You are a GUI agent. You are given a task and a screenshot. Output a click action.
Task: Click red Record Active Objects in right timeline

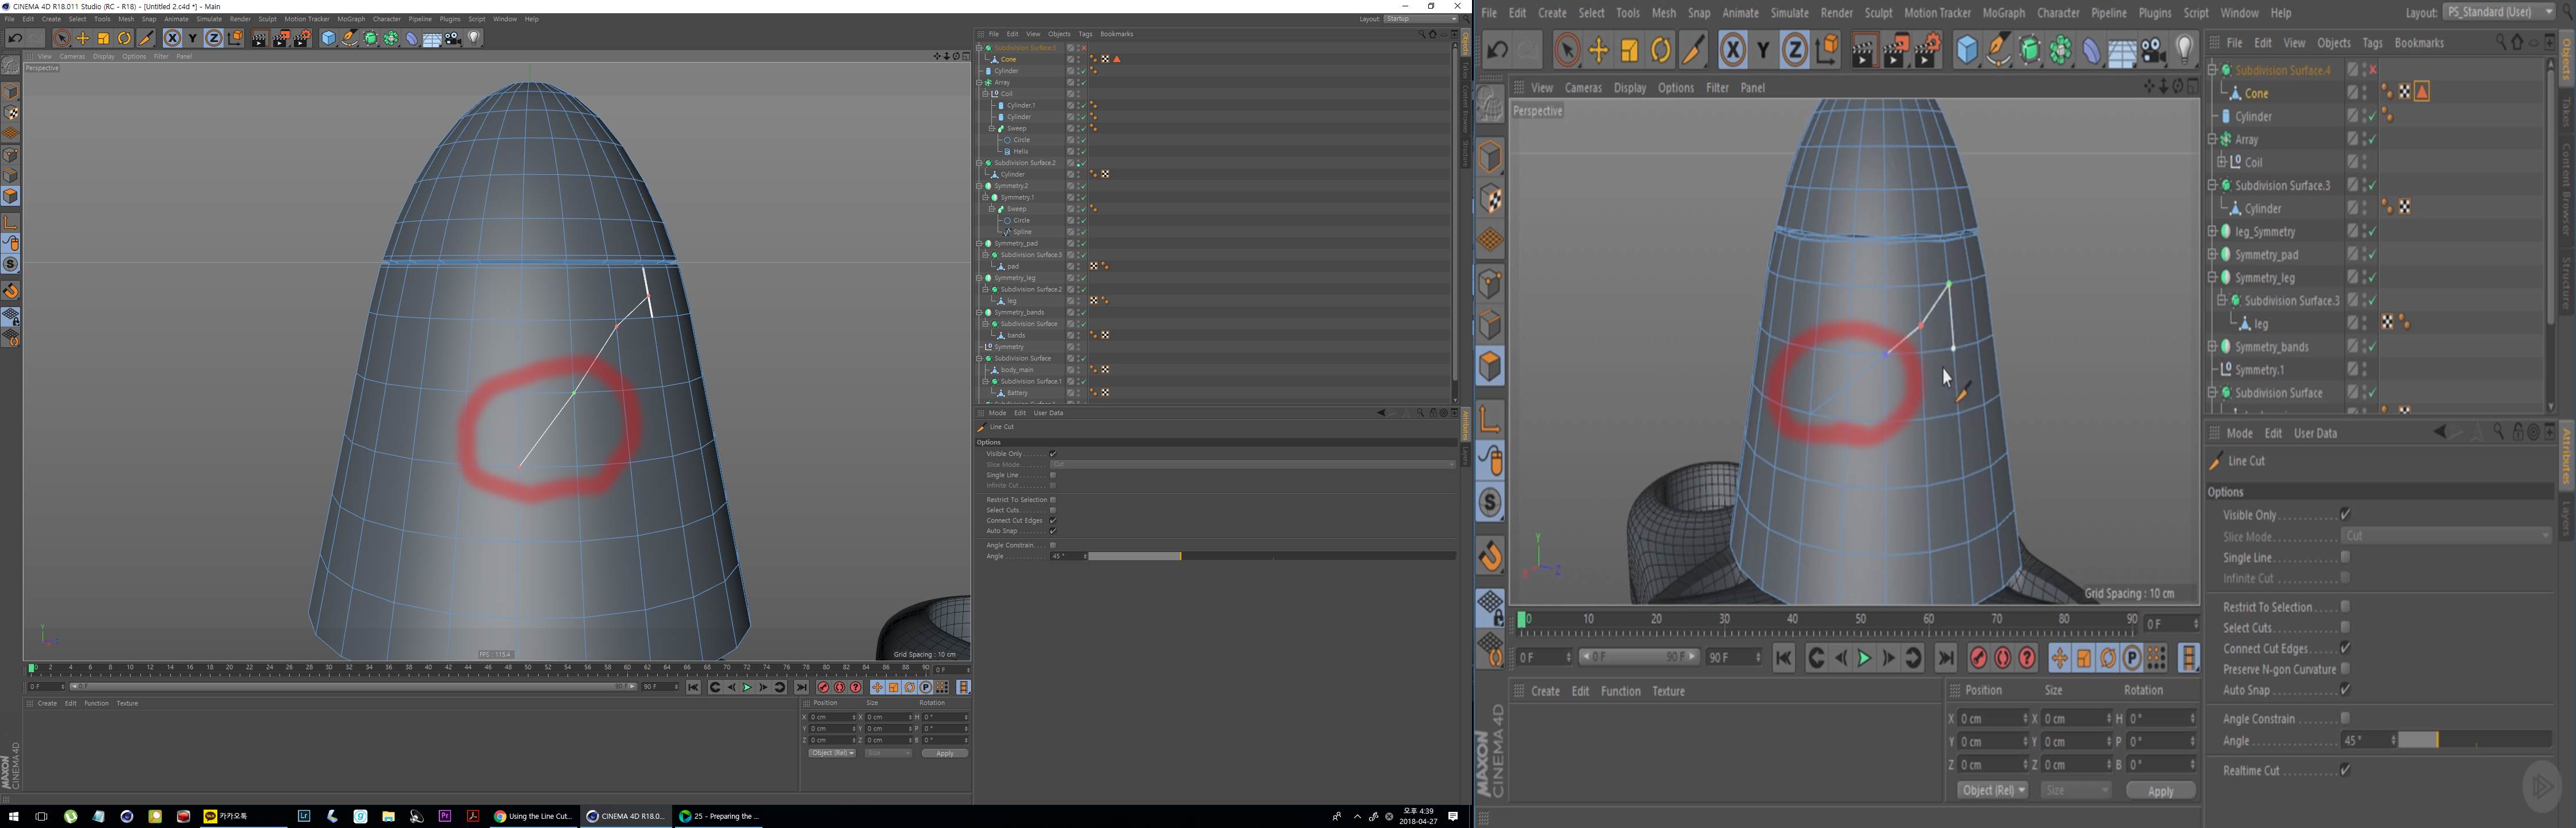point(1978,658)
